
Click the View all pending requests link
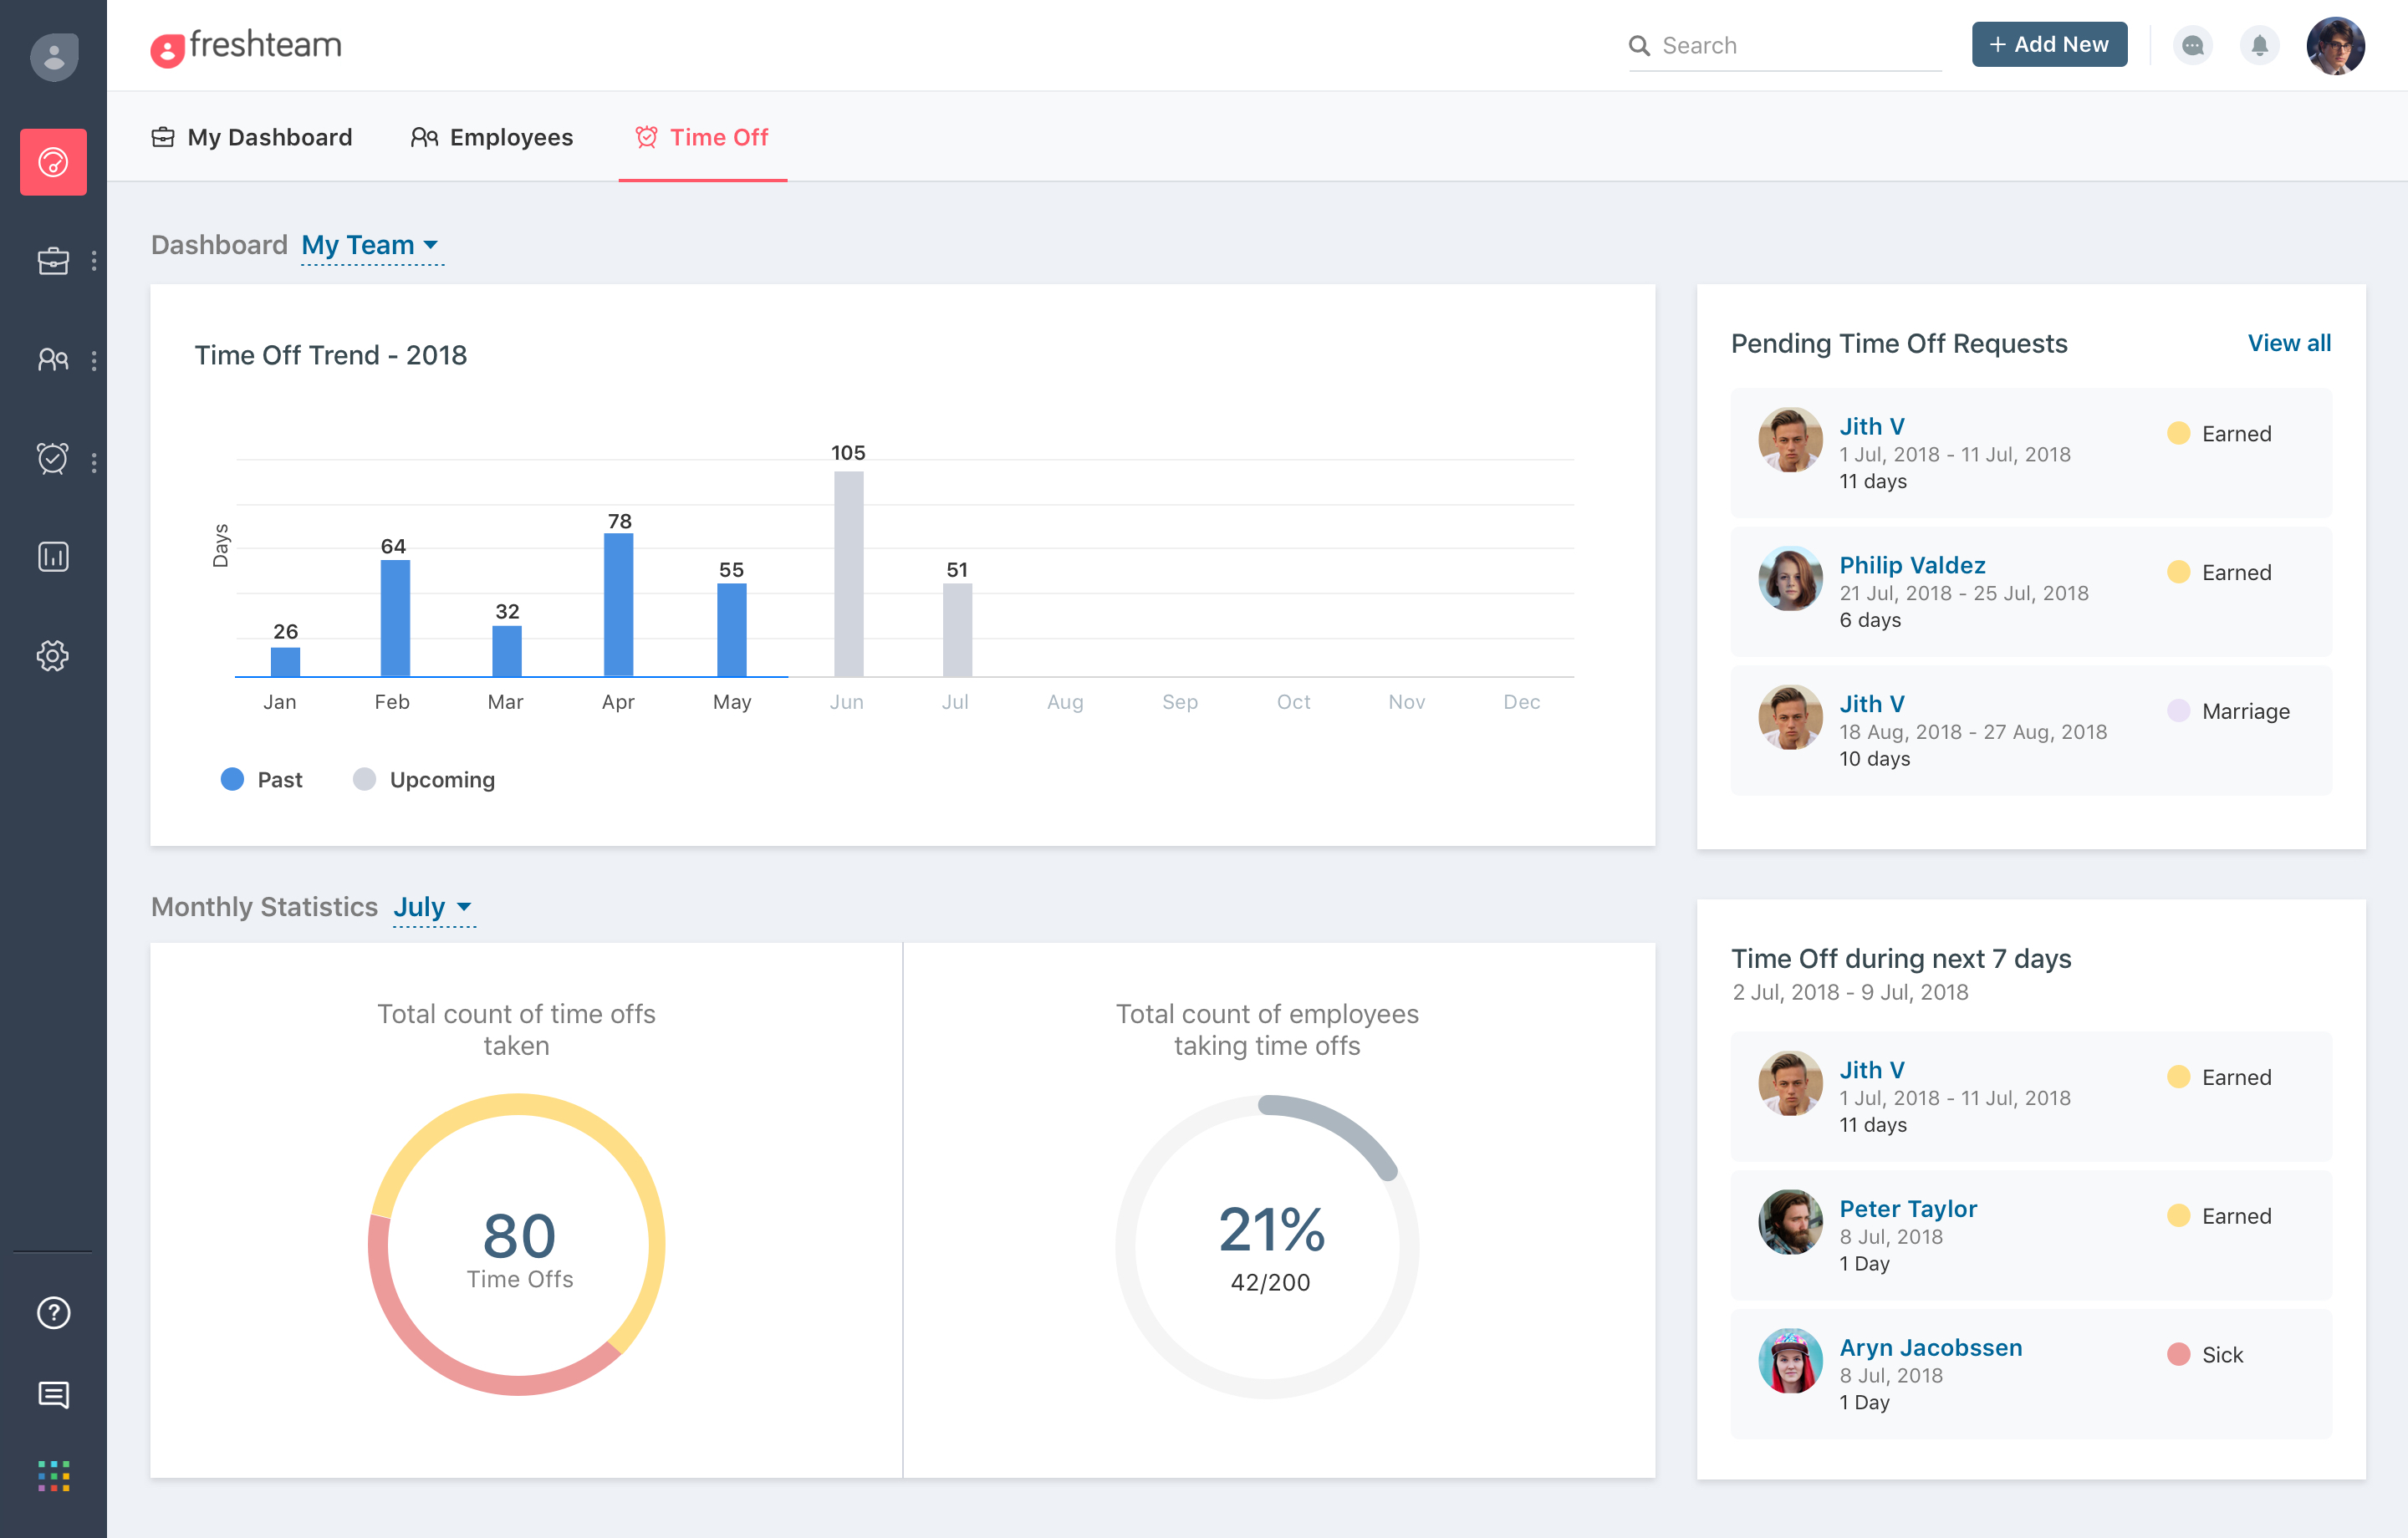pyautogui.click(x=2290, y=342)
